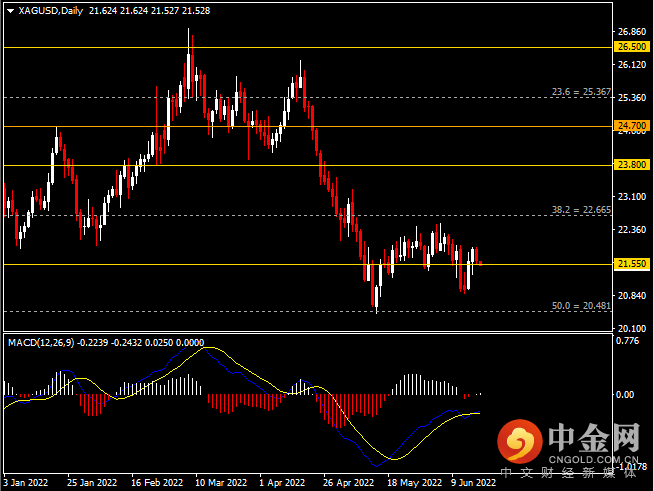This screenshot has height=491, width=654.
Task: Click the 38.2 = 22.665 Fibonacci label
Action: click(581, 210)
